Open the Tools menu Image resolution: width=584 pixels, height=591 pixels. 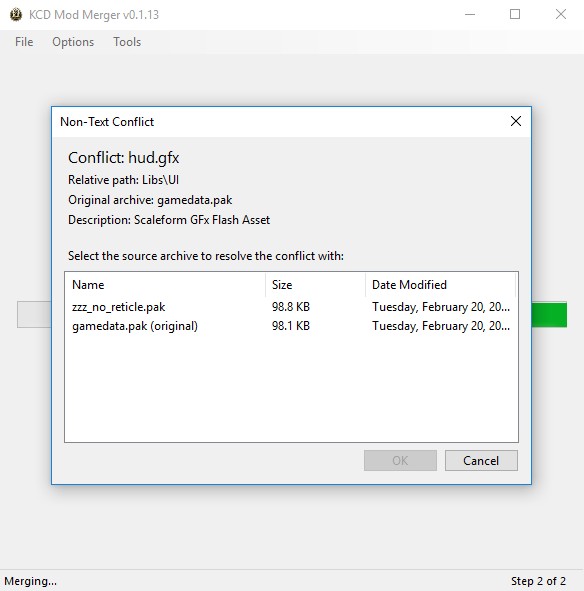coord(127,42)
